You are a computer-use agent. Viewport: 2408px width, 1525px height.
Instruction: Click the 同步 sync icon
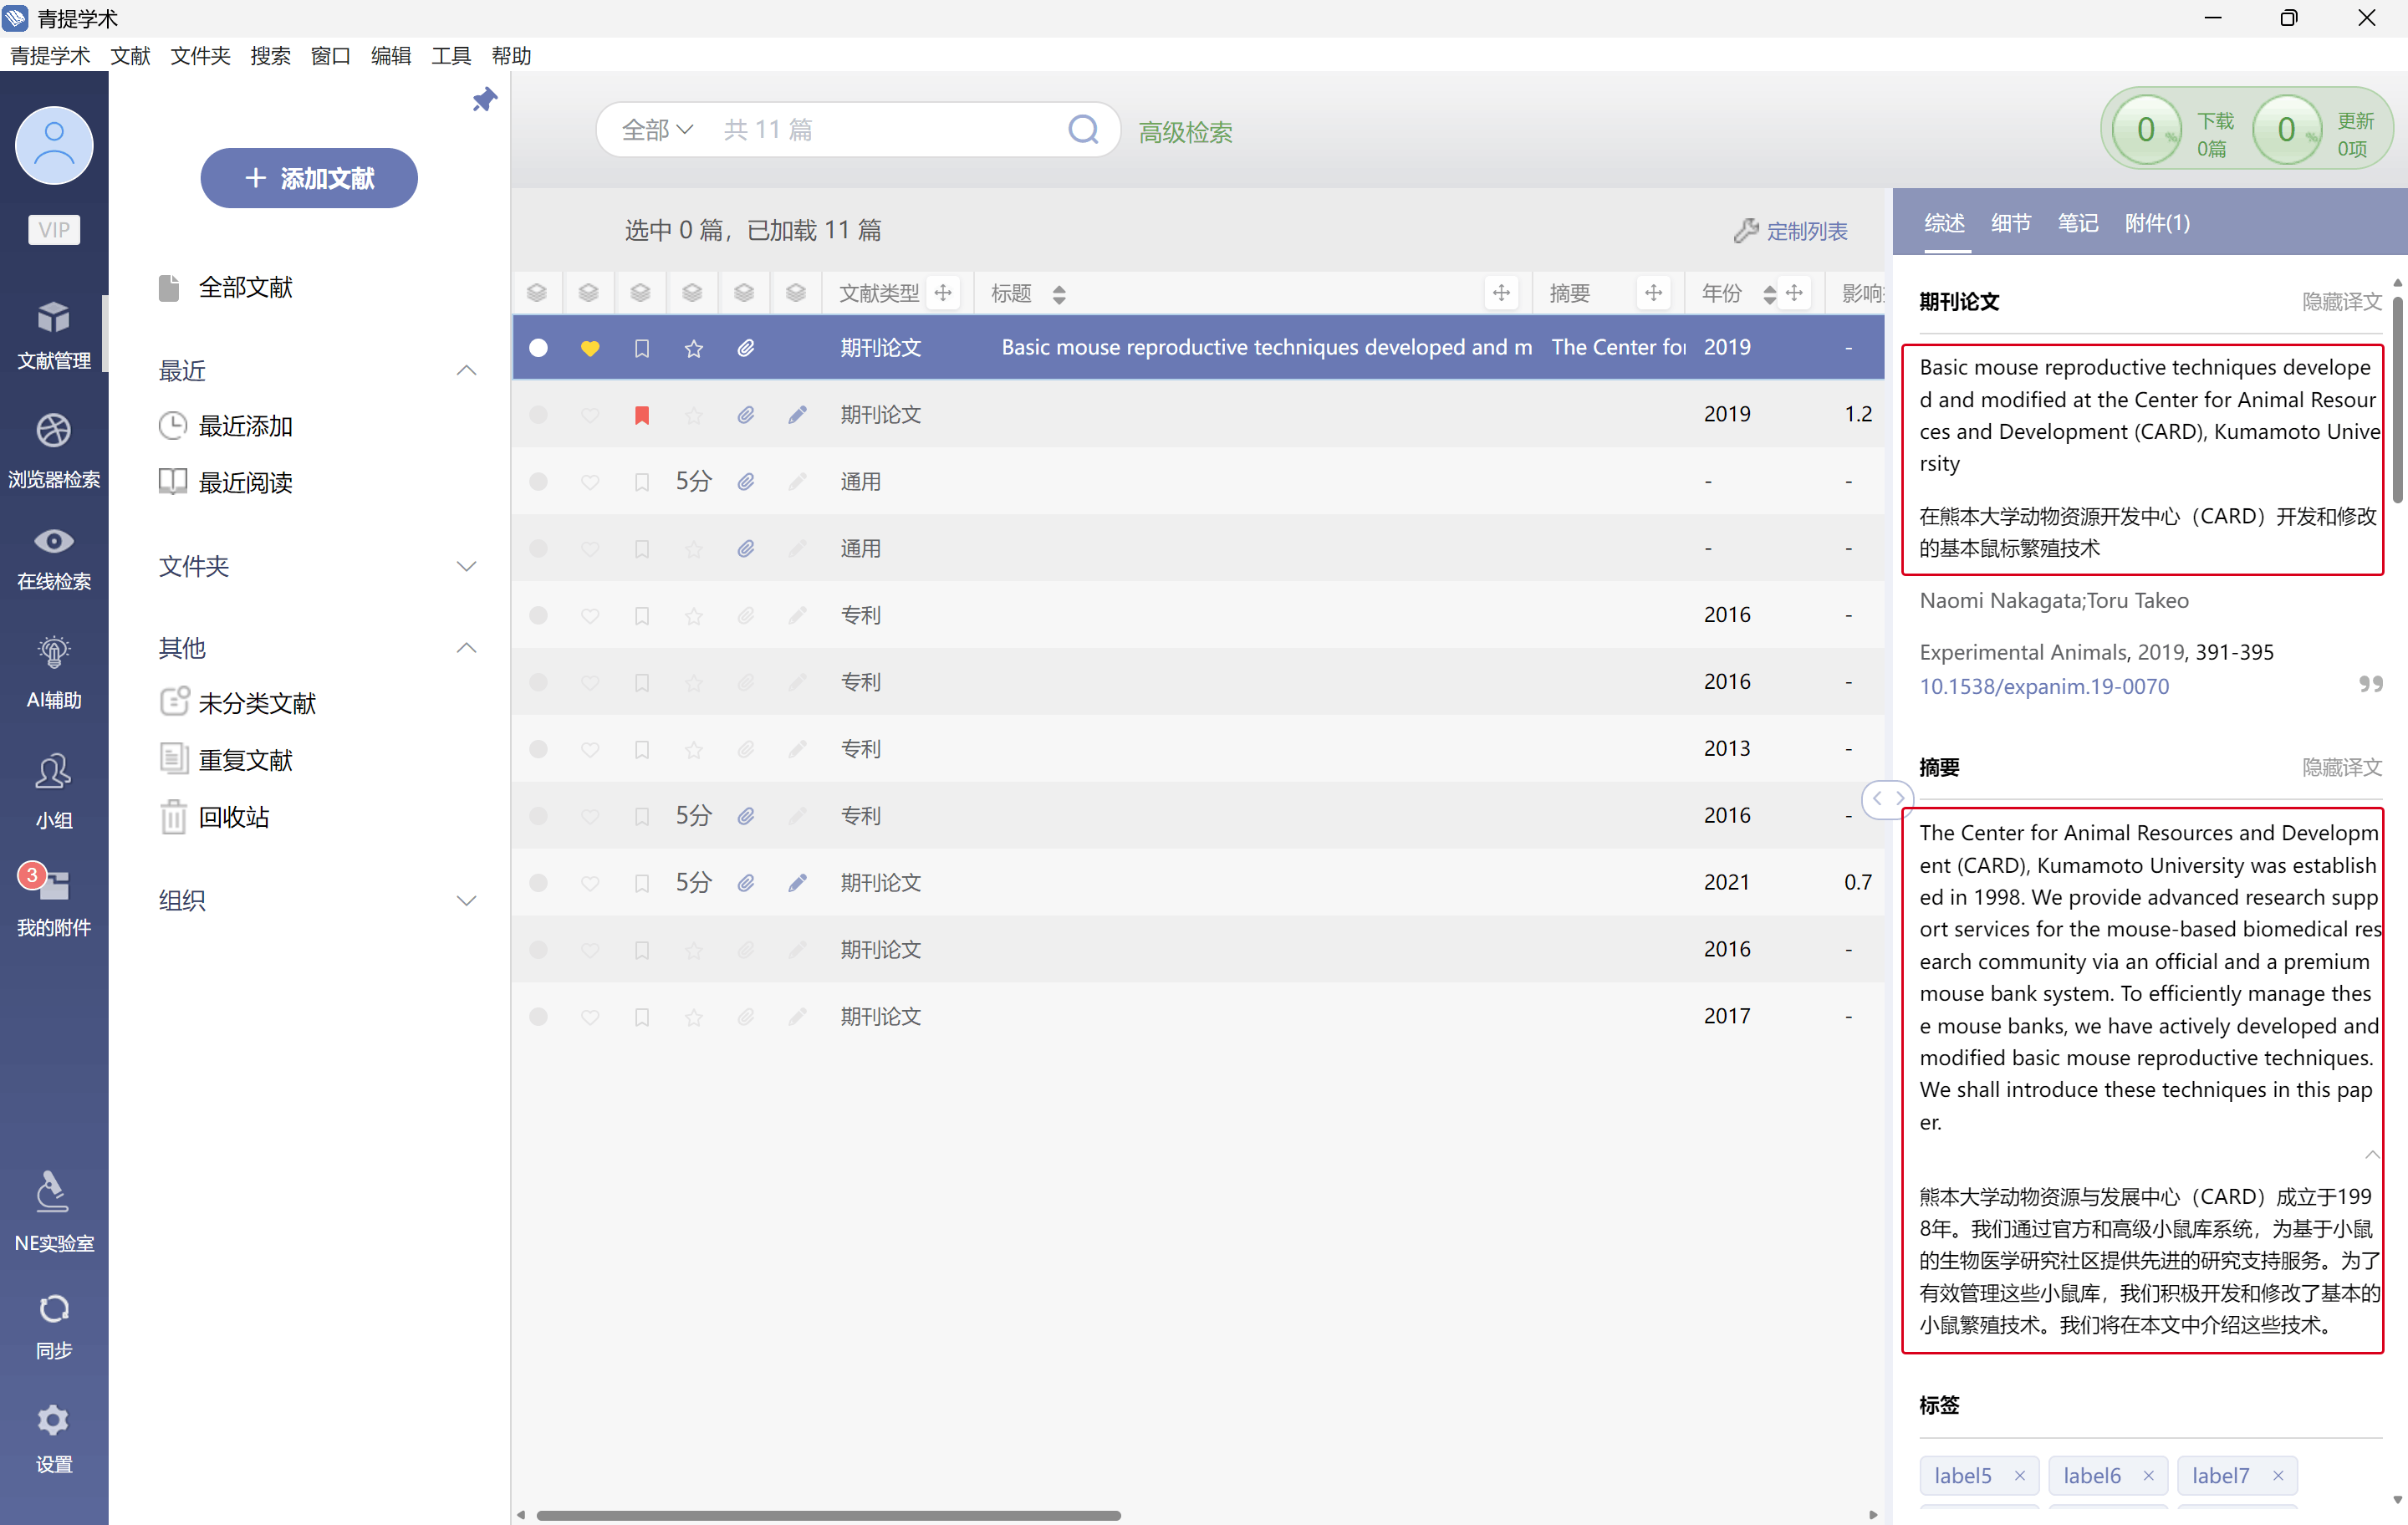tap(54, 1308)
